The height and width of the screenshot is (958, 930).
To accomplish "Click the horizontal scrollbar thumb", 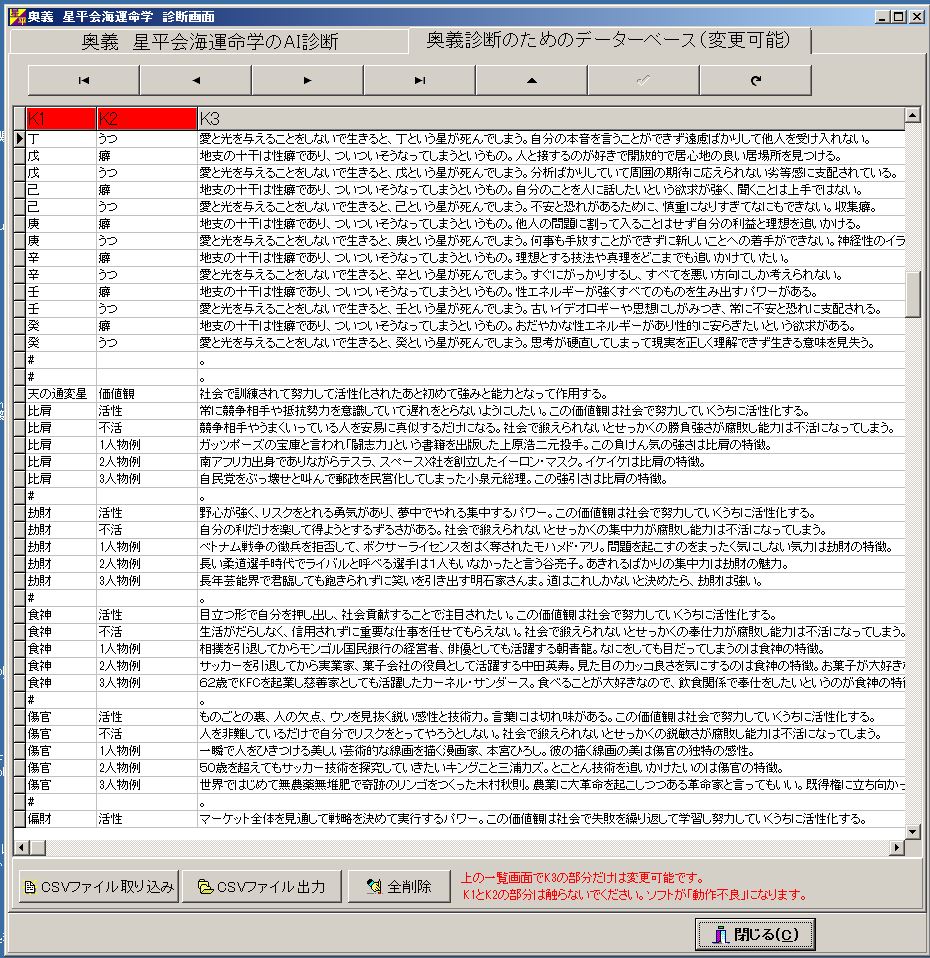I will click(x=38, y=847).
